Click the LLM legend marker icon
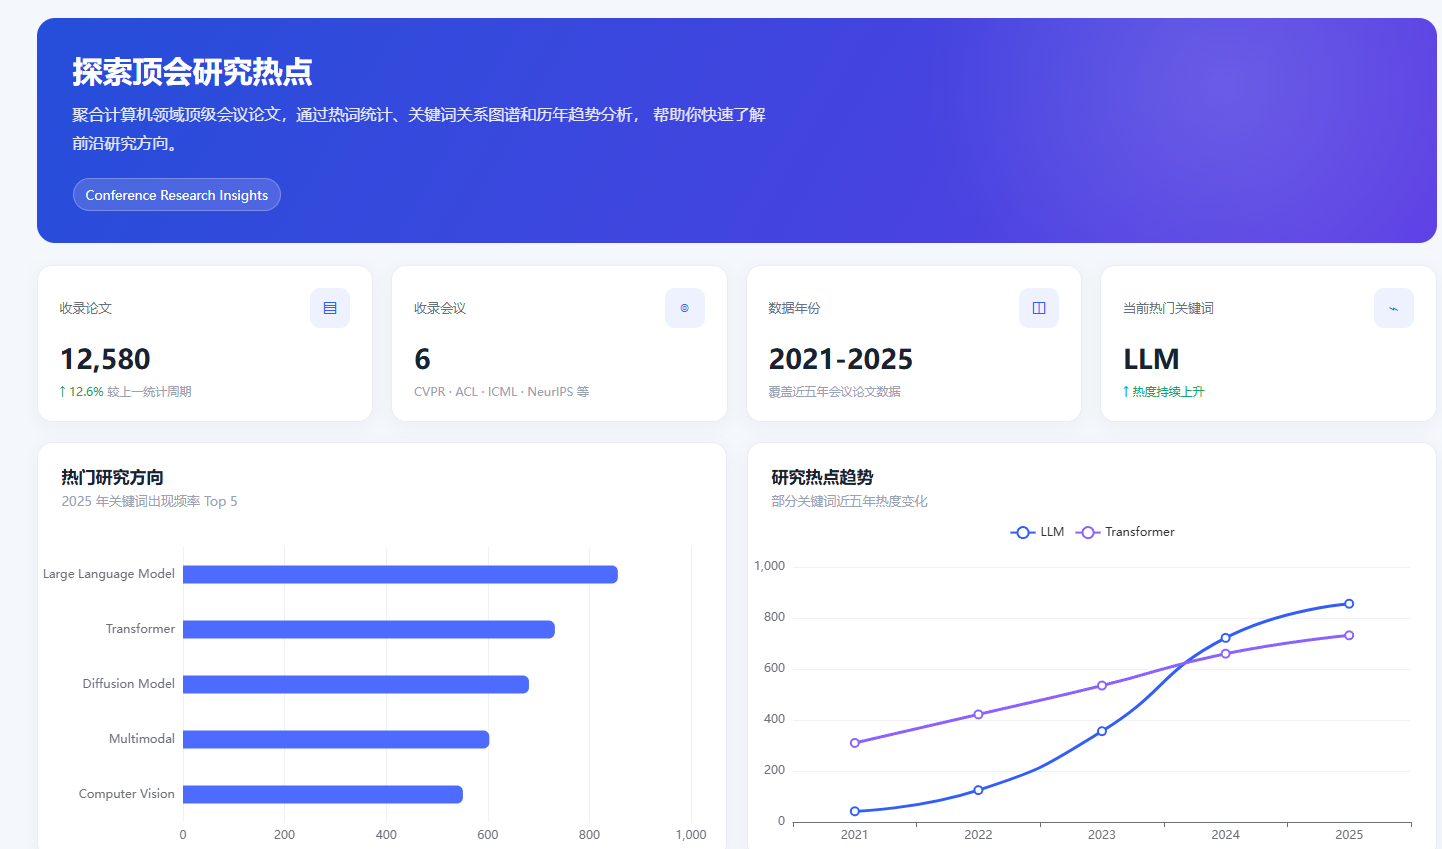 click(x=1022, y=532)
